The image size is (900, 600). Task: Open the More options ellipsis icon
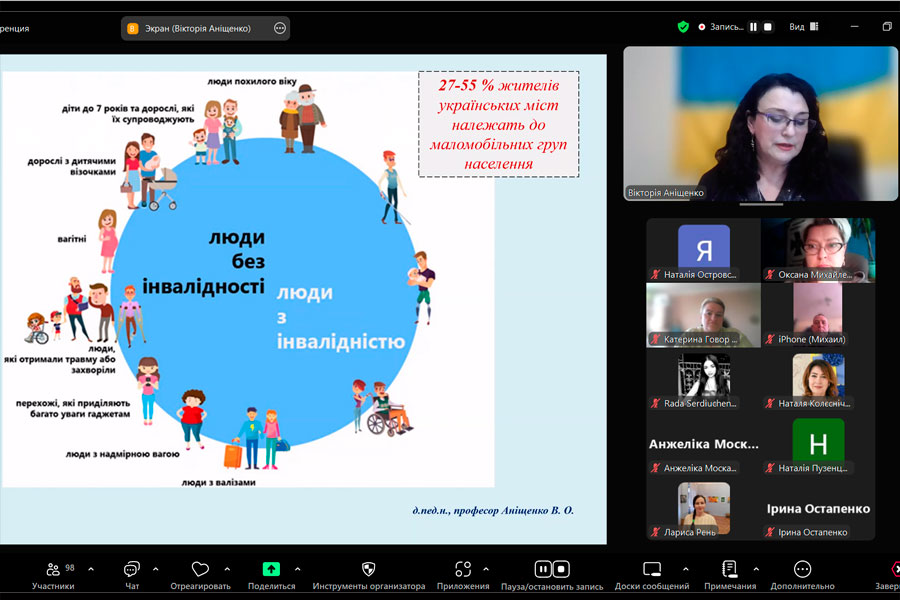click(x=802, y=569)
